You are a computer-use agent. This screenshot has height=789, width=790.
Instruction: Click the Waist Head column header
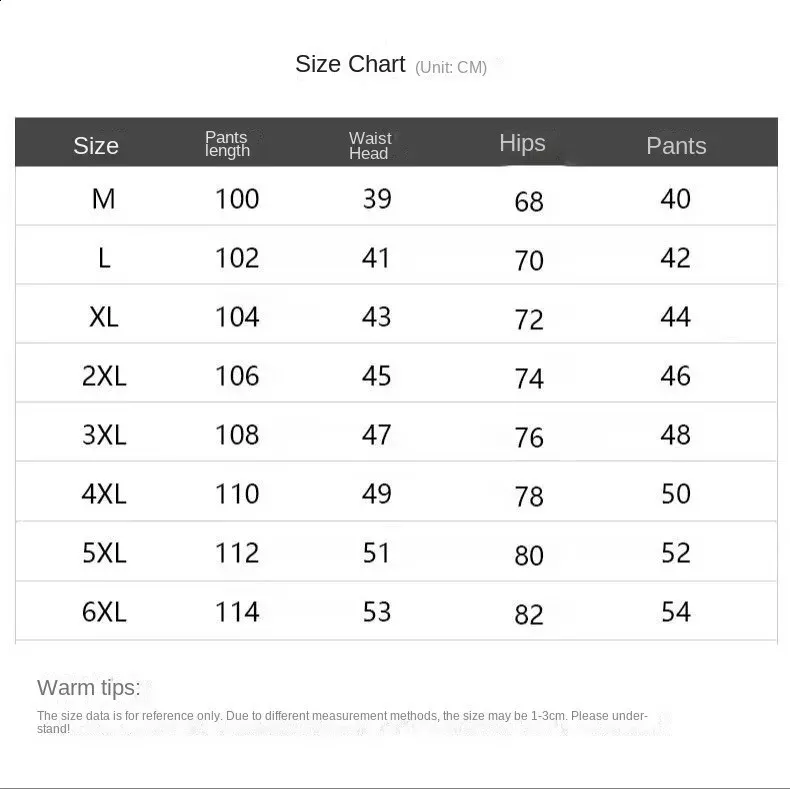click(370, 146)
